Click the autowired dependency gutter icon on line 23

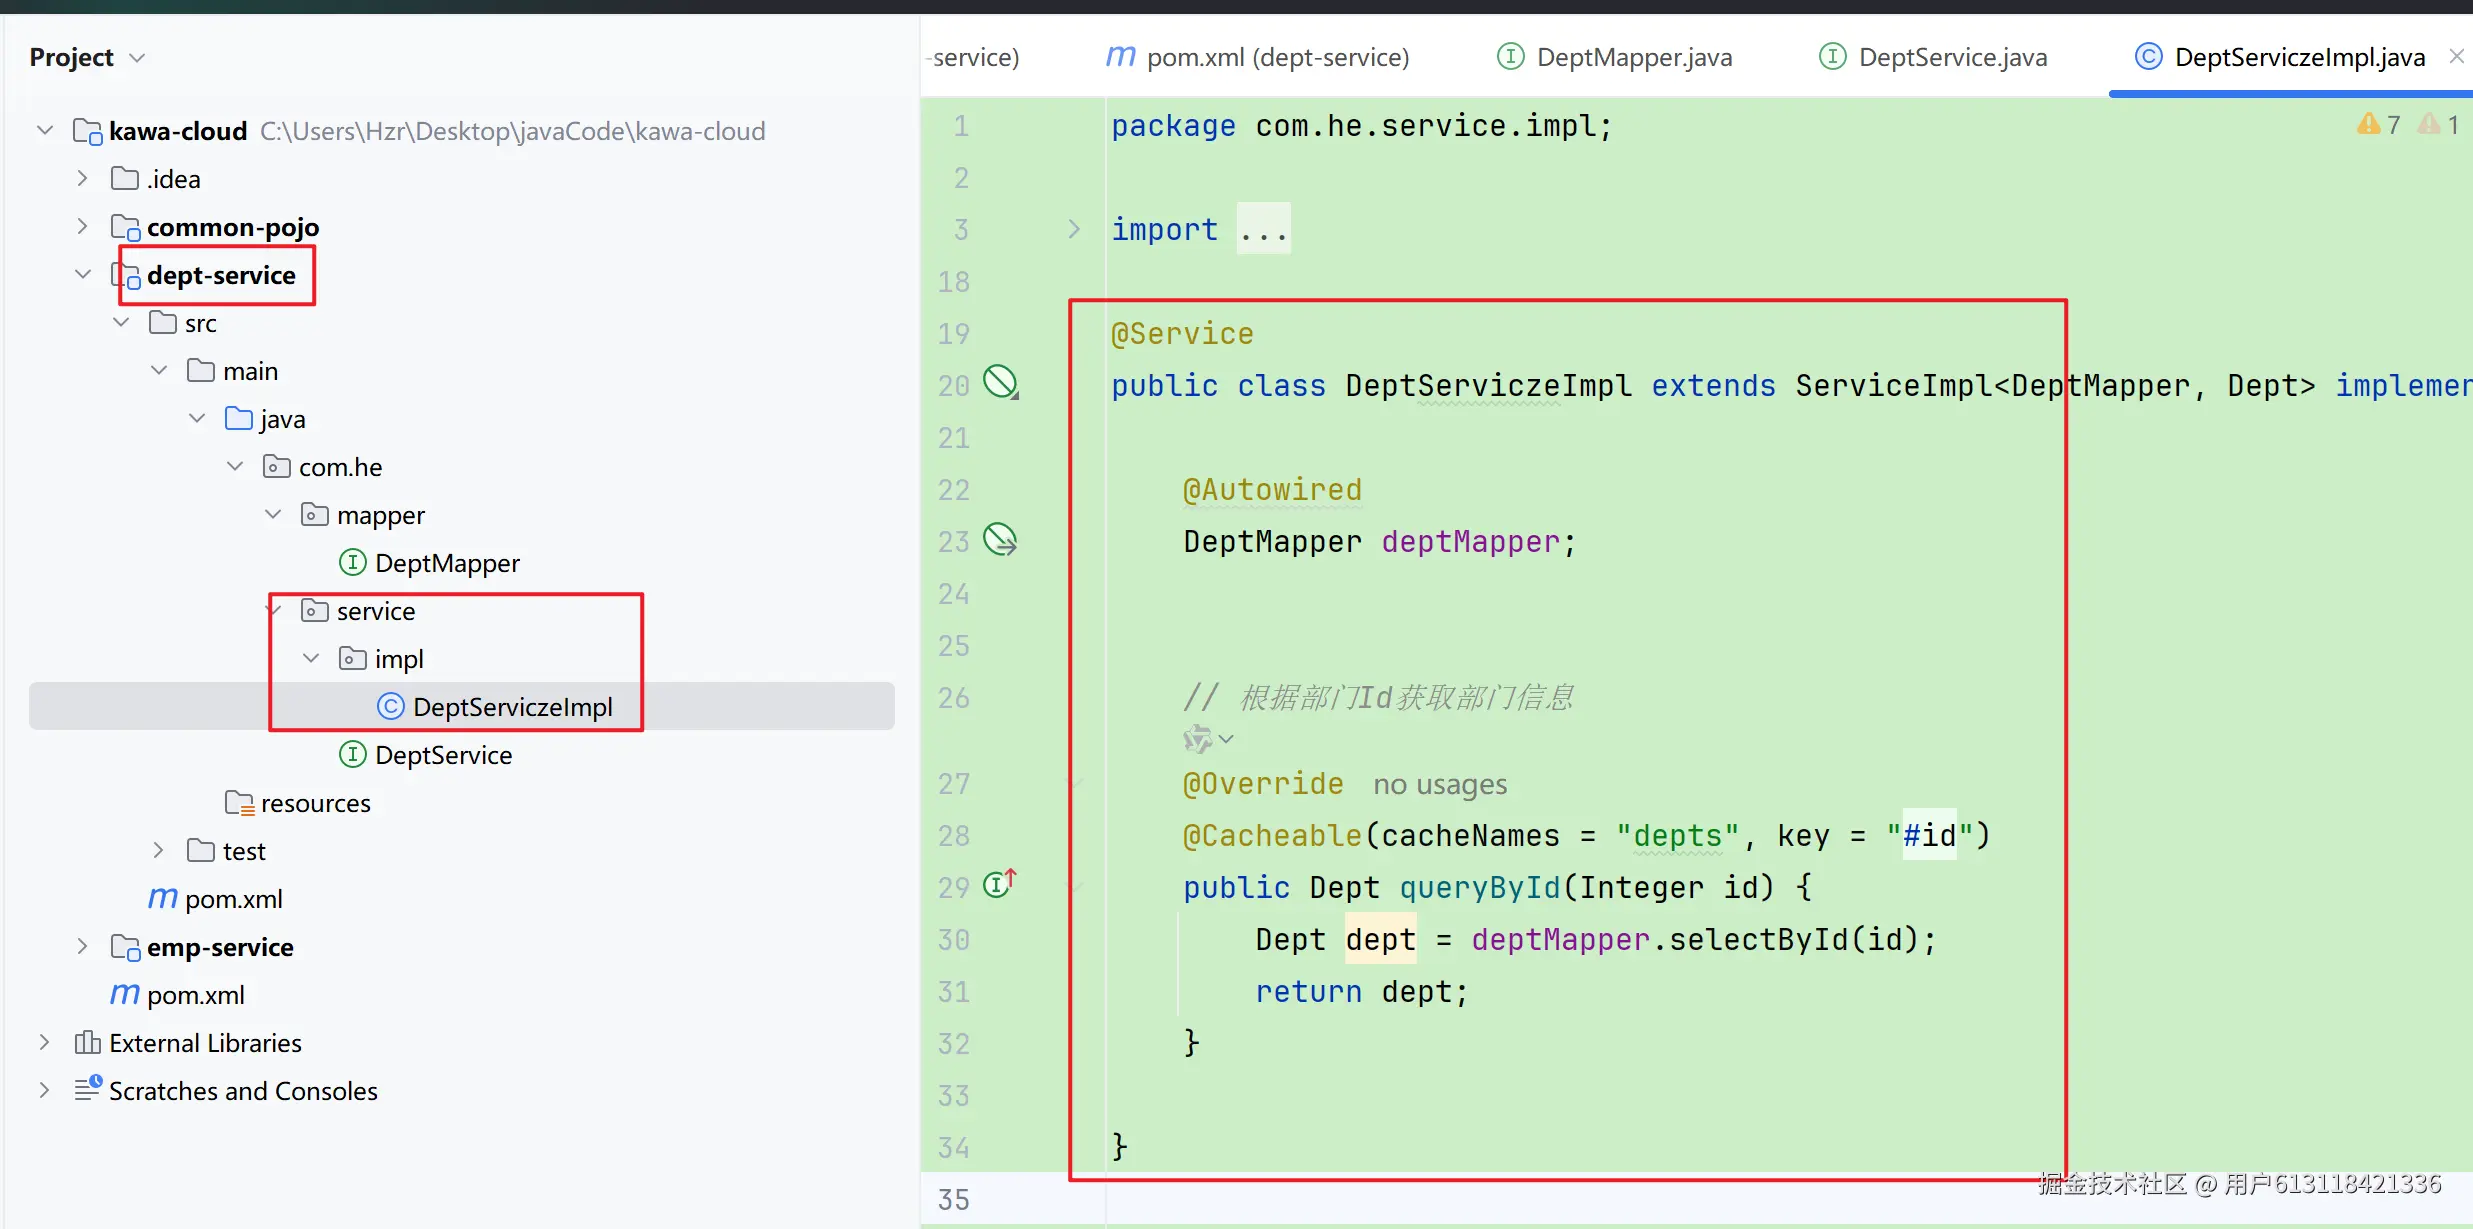[x=1000, y=540]
